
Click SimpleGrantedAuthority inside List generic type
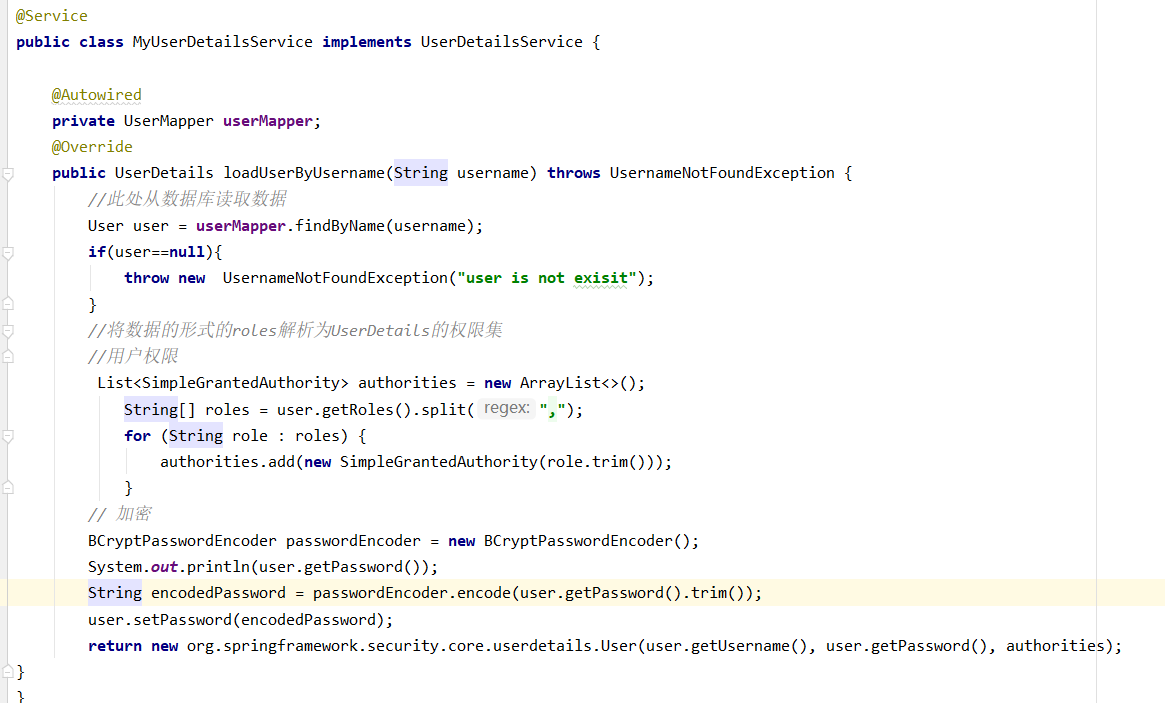click(x=240, y=383)
